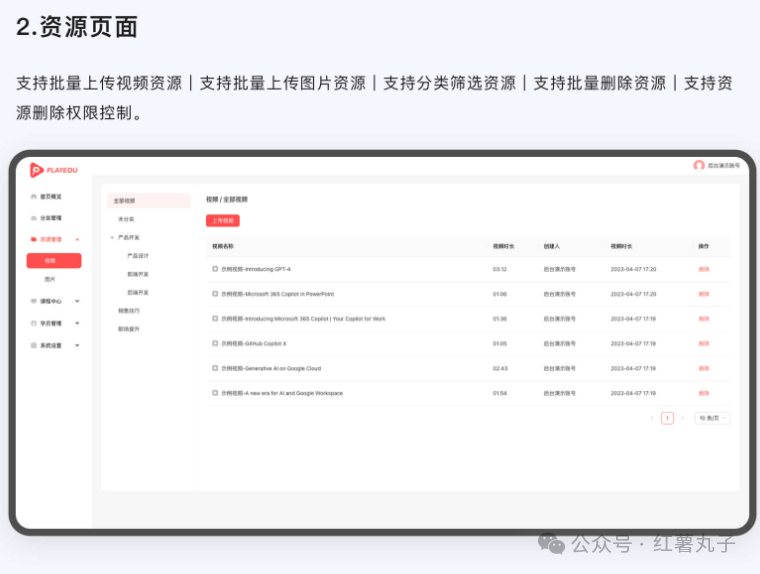Select the 图片 submenu item
760x574 pixels.
50,279
